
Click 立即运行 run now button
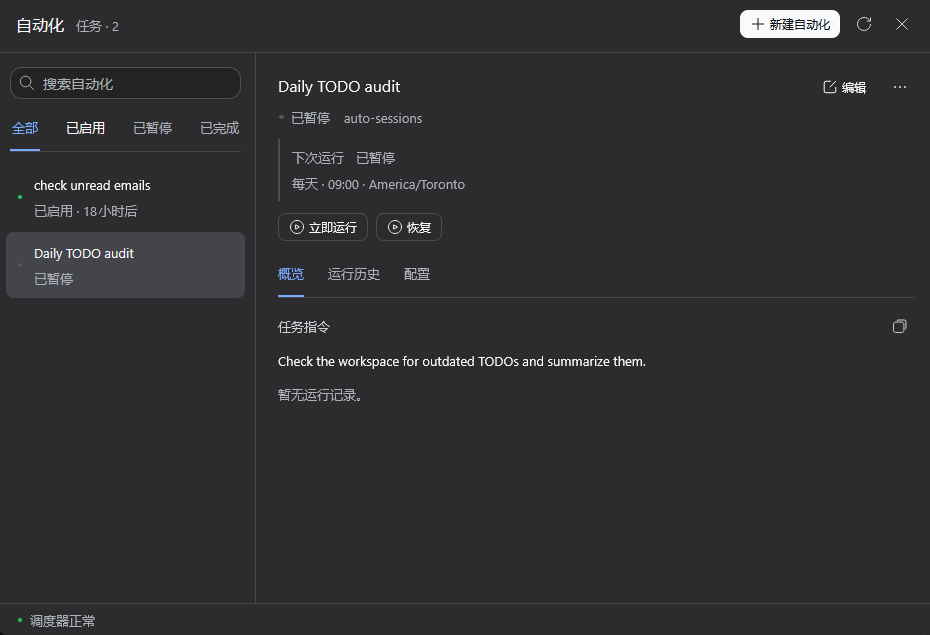[323, 227]
